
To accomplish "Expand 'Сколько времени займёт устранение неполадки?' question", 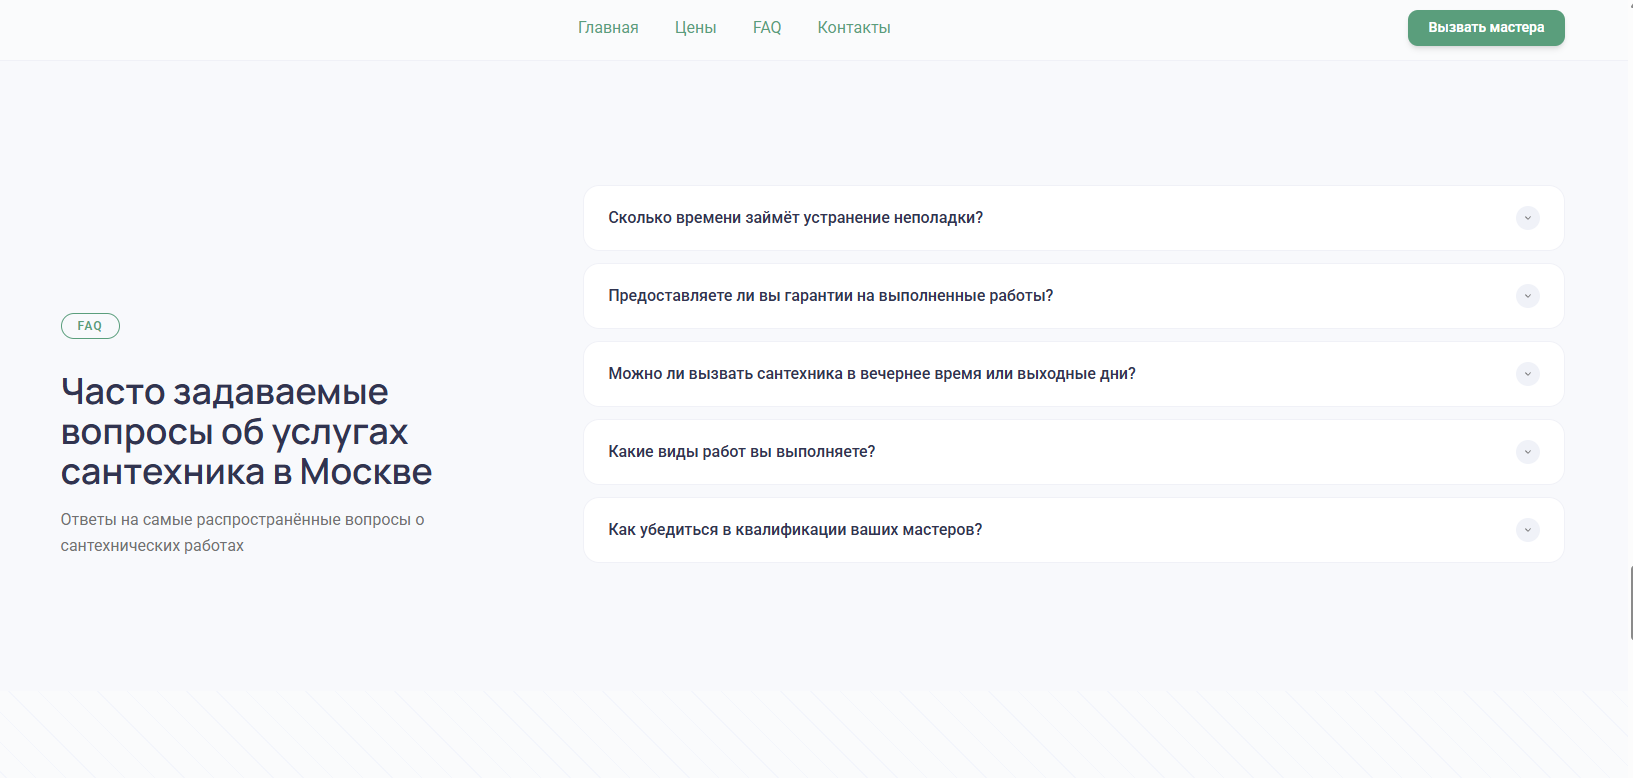I will [795, 218].
